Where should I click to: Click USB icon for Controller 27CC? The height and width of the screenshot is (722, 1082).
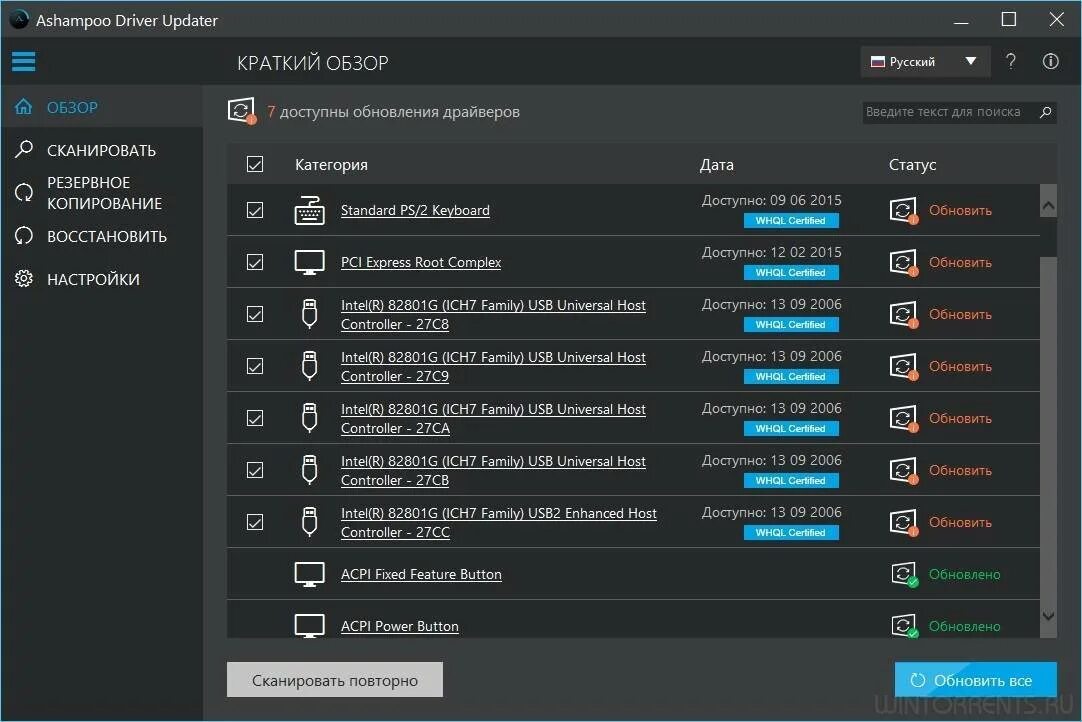[x=309, y=522]
